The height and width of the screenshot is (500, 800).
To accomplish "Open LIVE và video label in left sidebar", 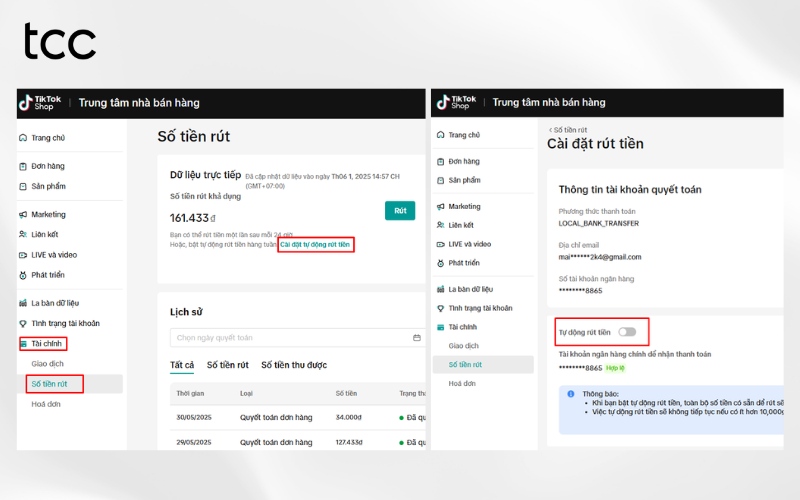I will pos(54,255).
